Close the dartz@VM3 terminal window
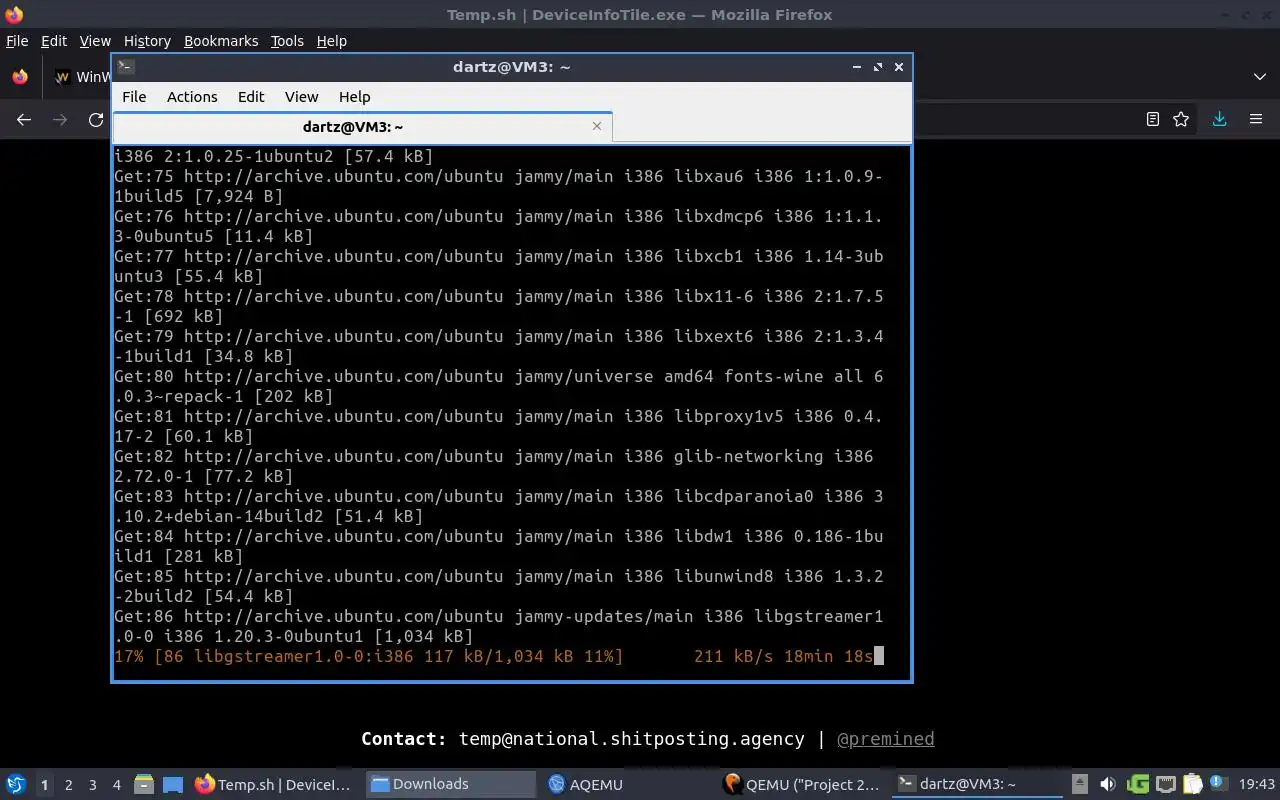Screen dimensions: 1280x800 [x=899, y=67]
